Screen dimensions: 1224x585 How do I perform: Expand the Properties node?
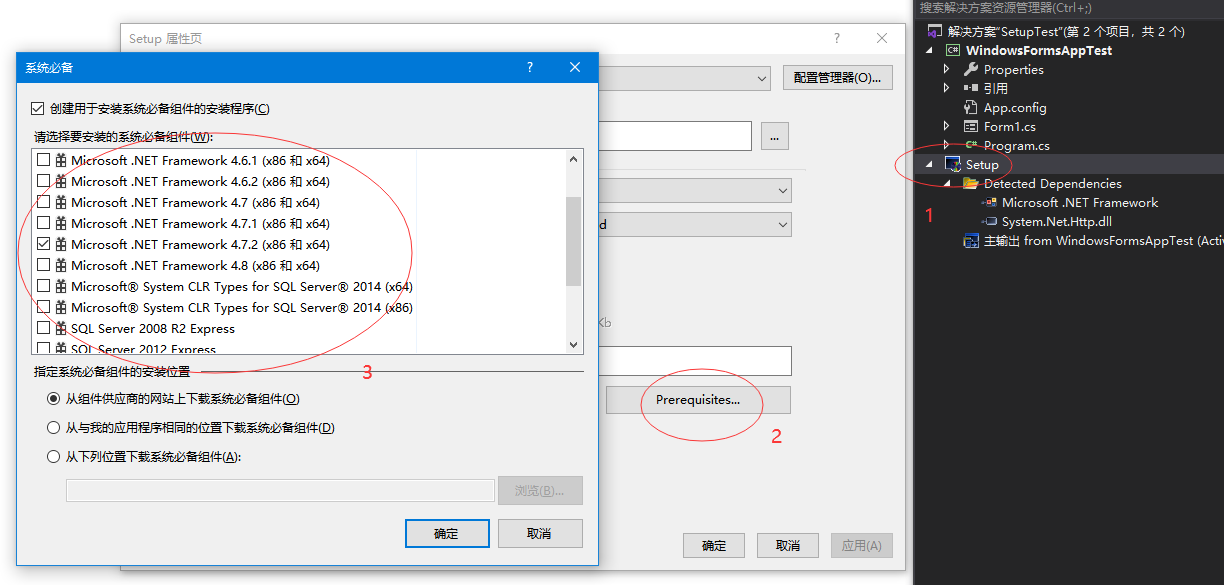947,69
